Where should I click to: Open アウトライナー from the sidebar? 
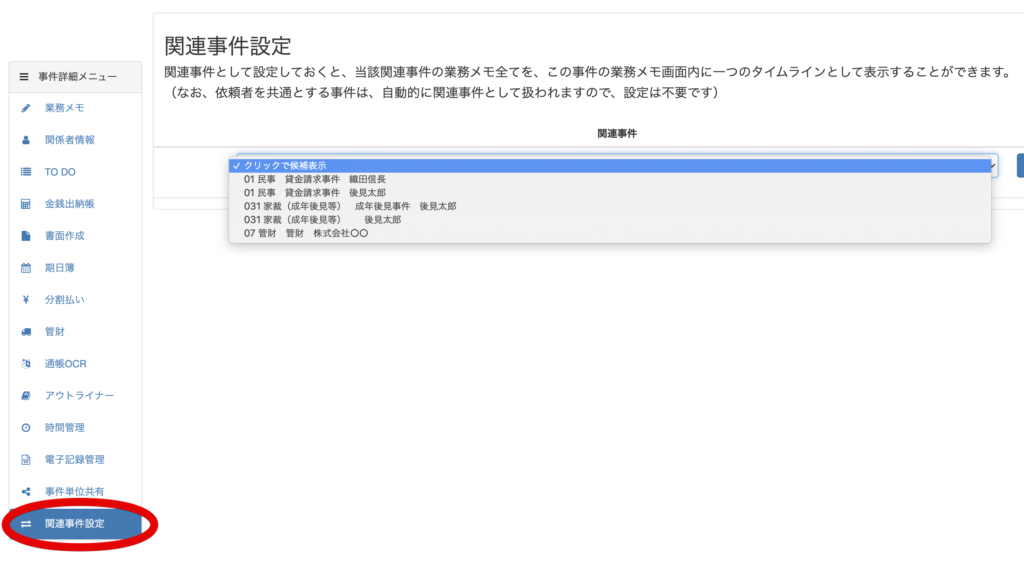[x=79, y=396]
